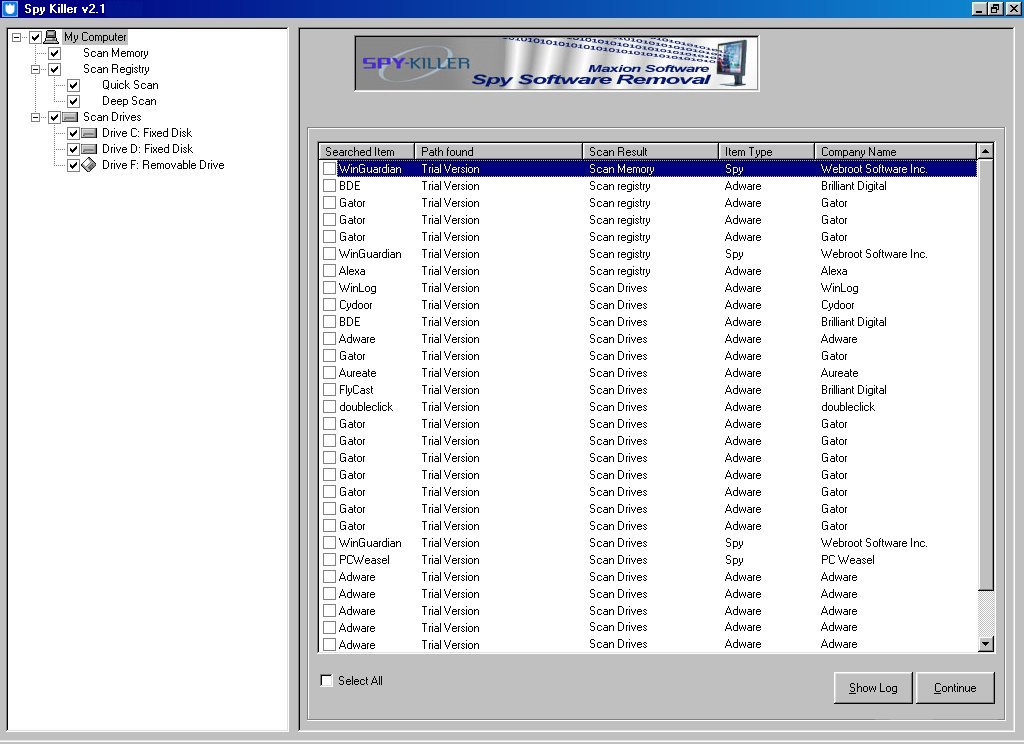Enable the Select All checkbox
The width and height of the screenshot is (1024, 744).
[x=327, y=681]
